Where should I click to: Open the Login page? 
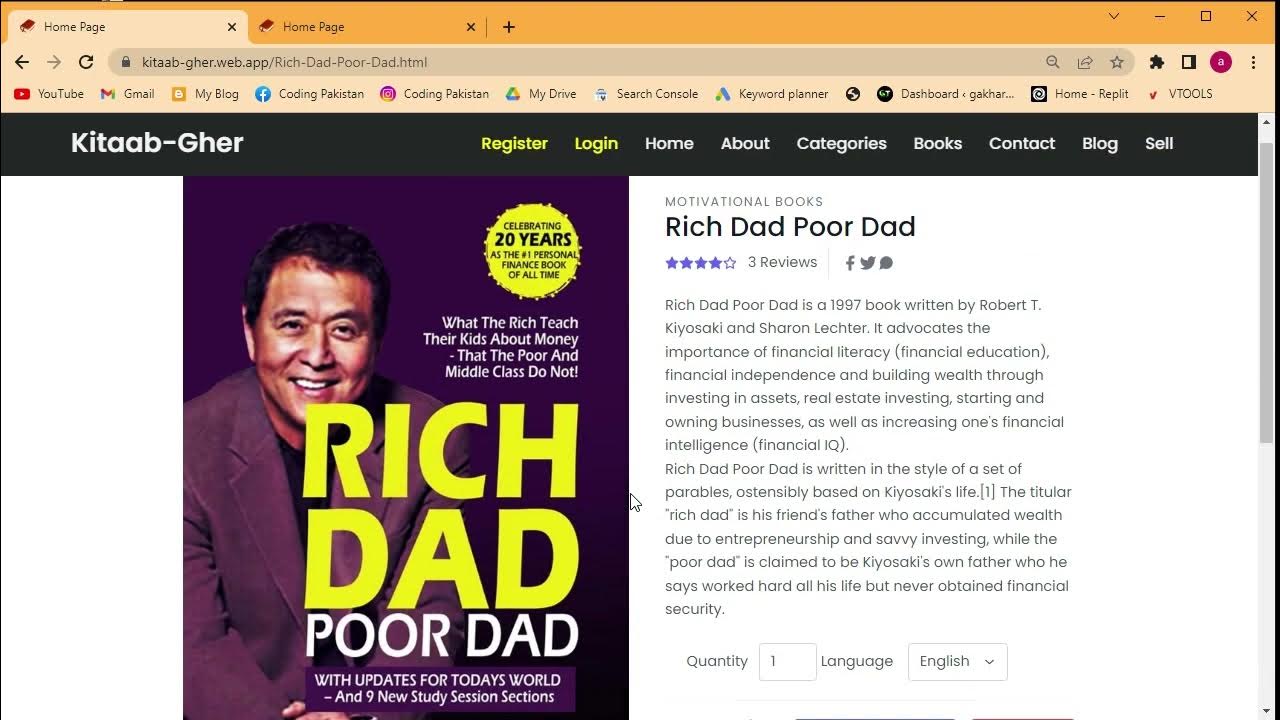596,144
